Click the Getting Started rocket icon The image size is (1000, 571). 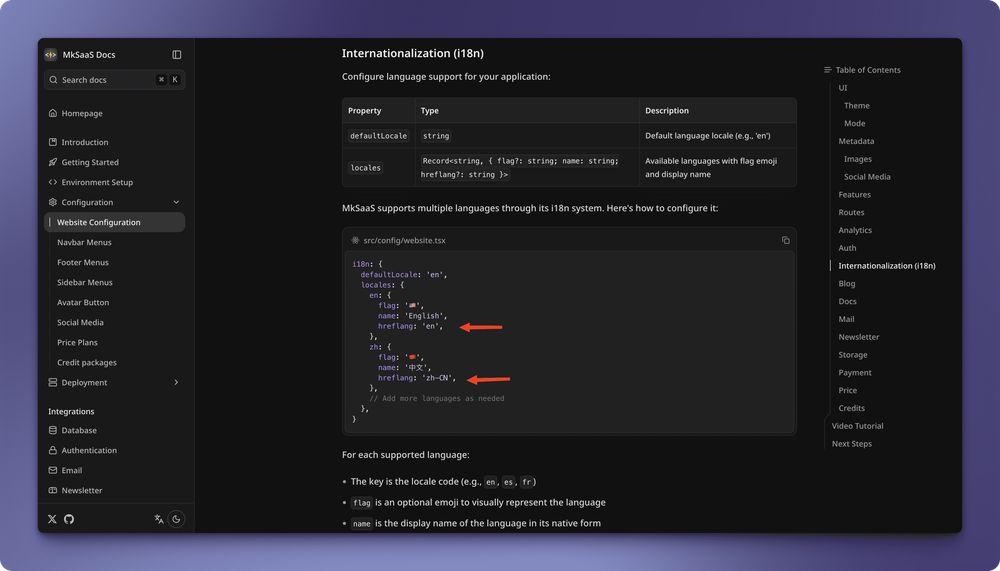53,162
